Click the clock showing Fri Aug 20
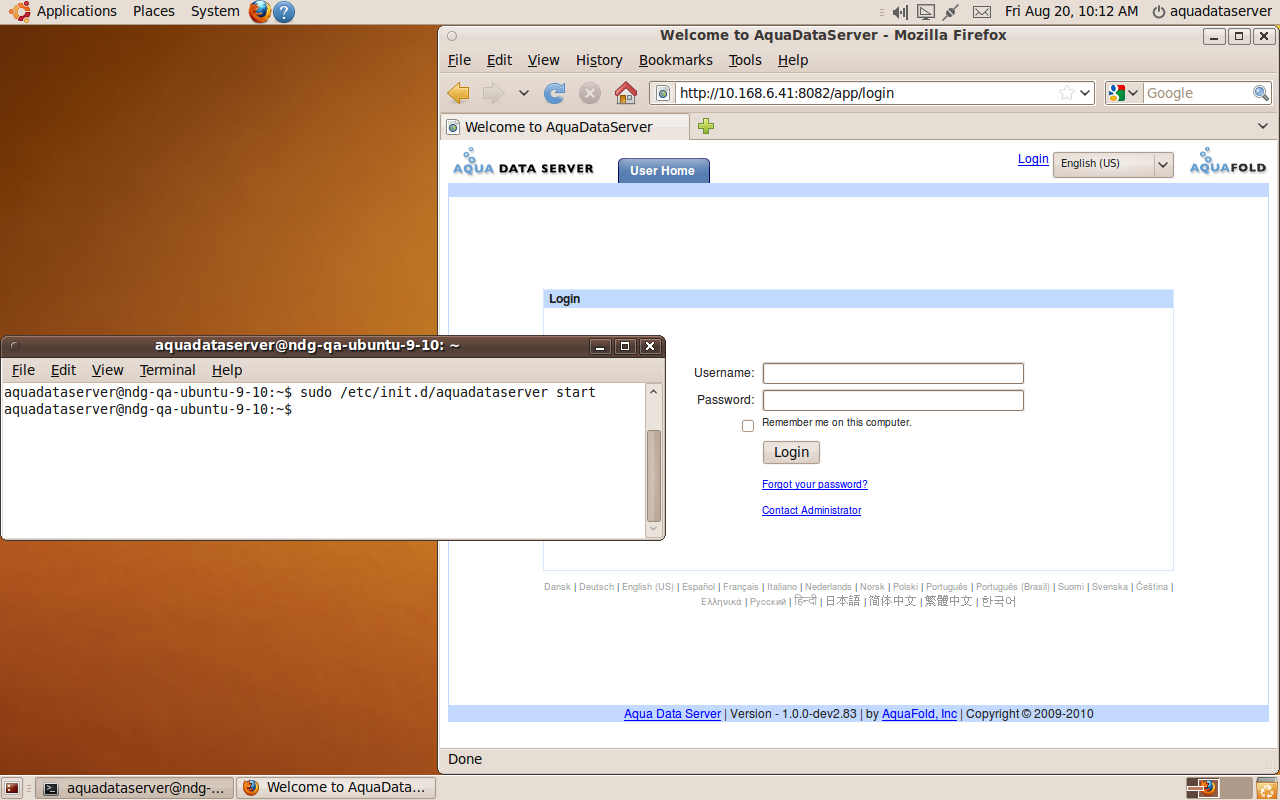 [1071, 11]
